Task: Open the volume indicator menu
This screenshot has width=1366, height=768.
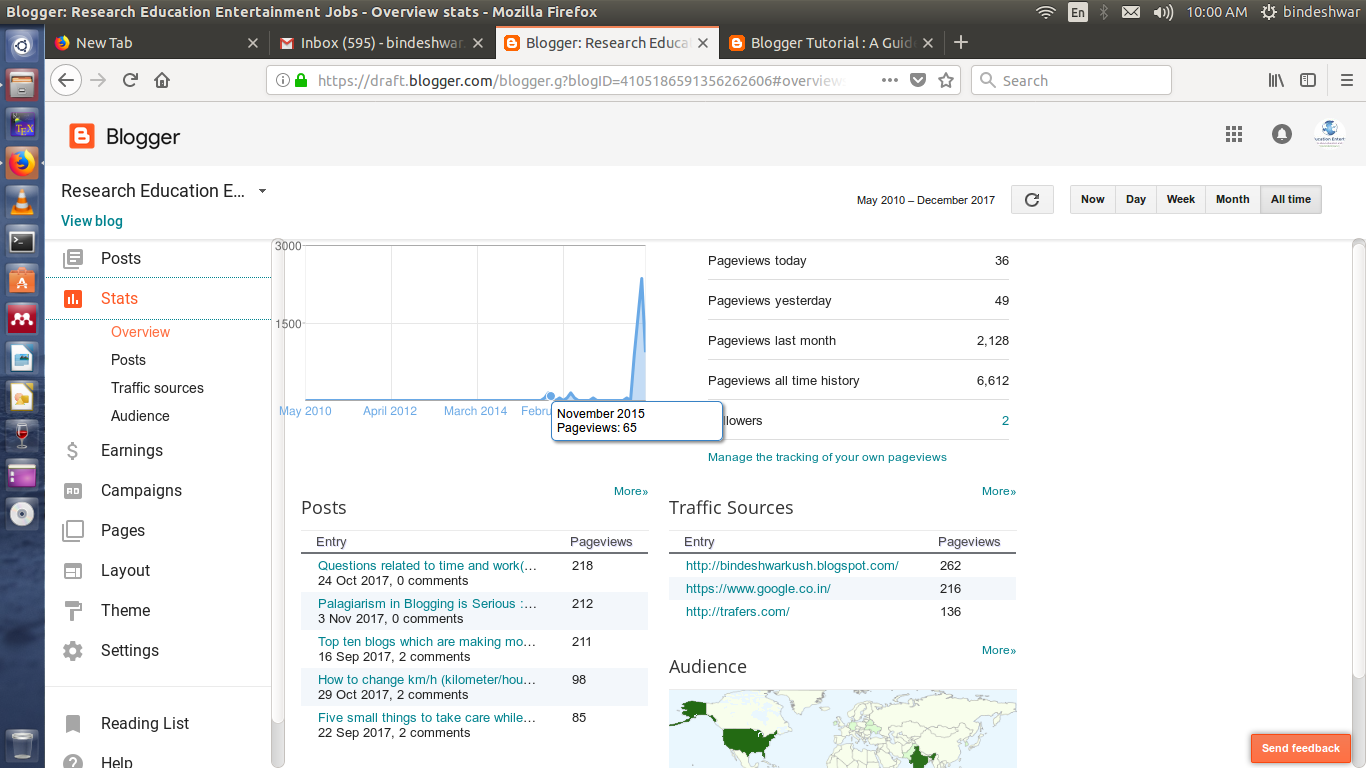Action: pos(1163,12)
